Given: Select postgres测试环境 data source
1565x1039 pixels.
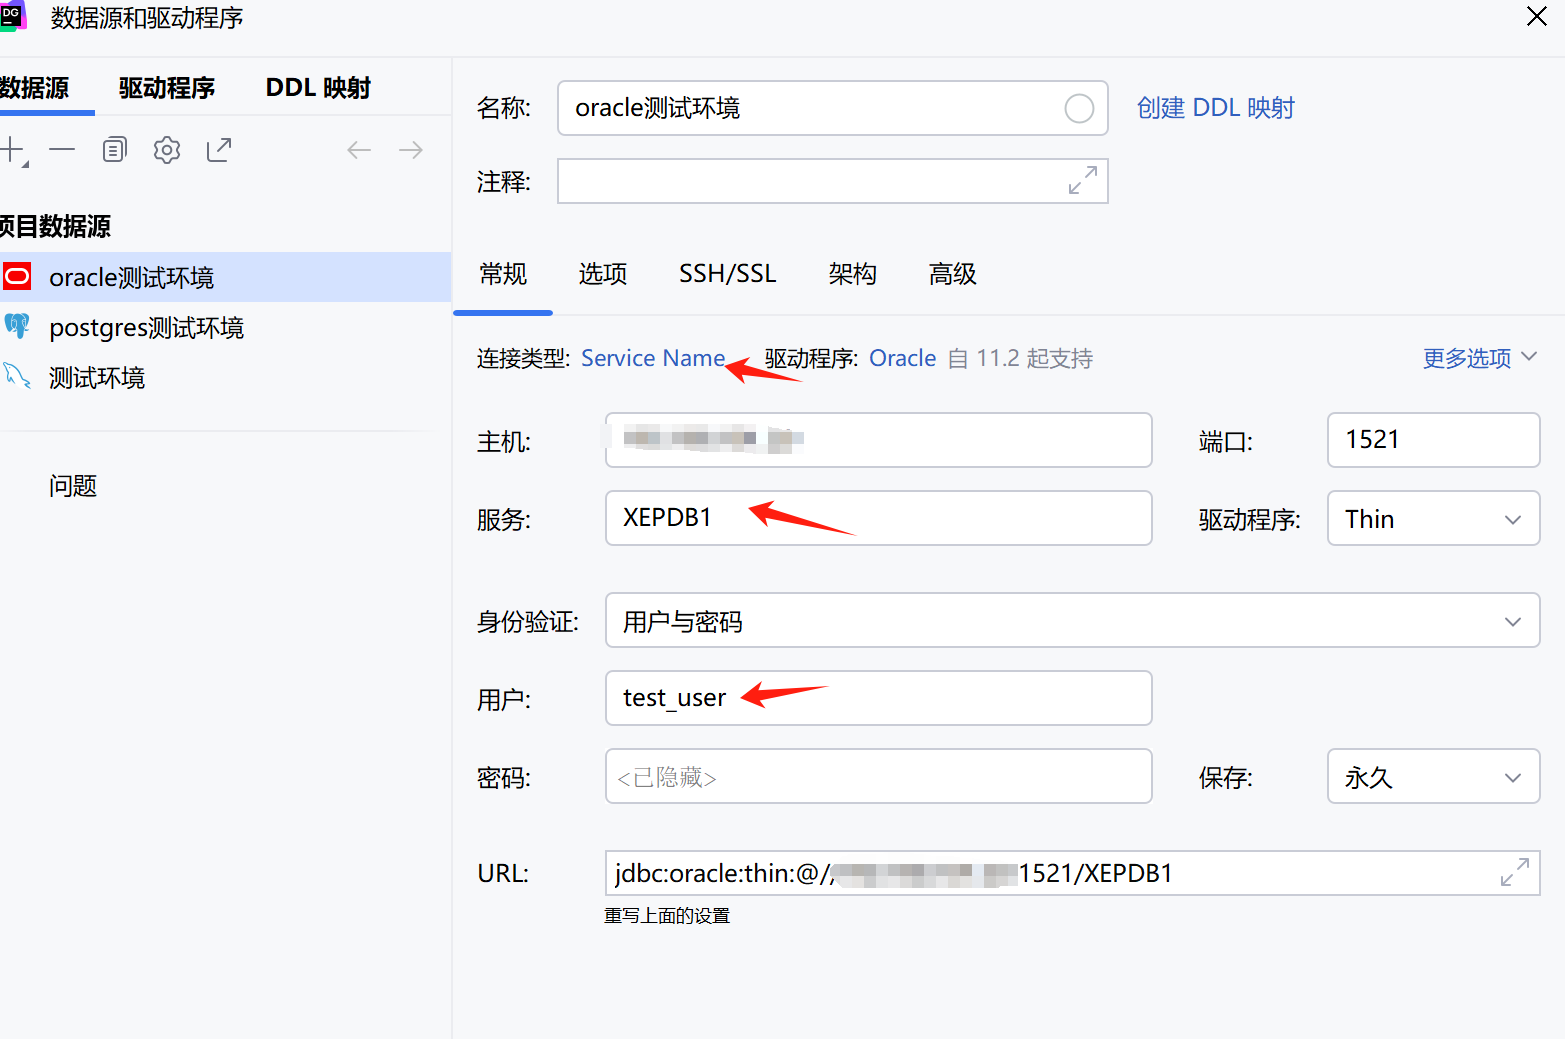Looking at the screenshot, I should point(226,327).
